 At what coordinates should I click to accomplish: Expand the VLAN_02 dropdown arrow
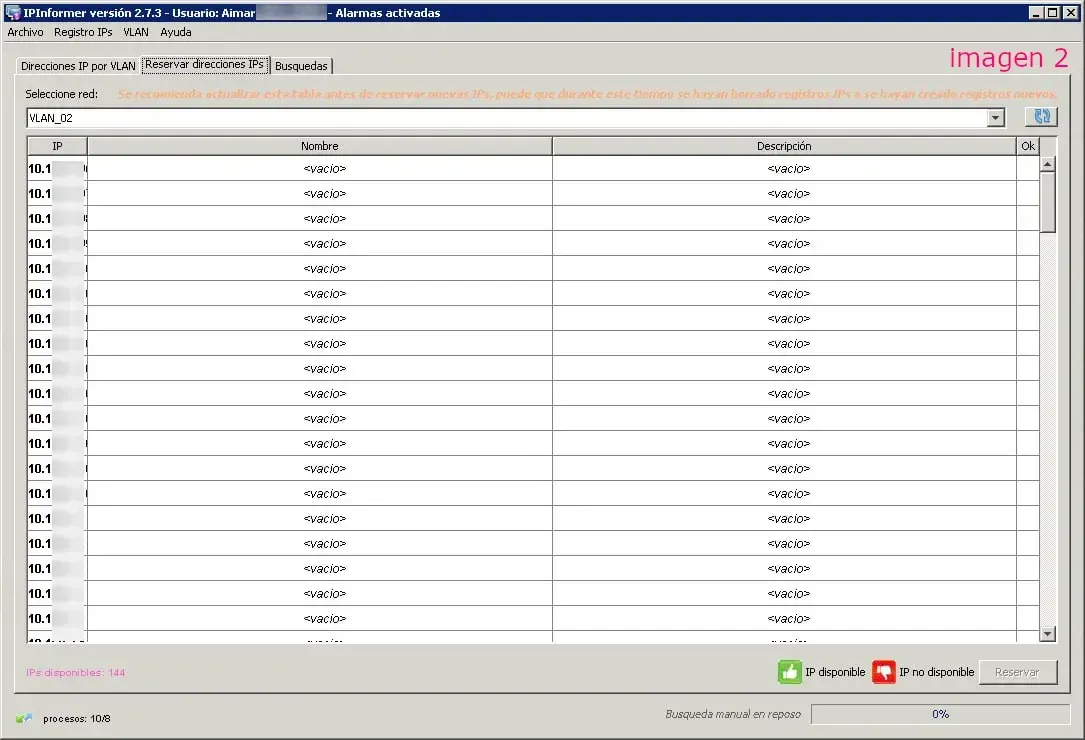[x=995, y=117]
